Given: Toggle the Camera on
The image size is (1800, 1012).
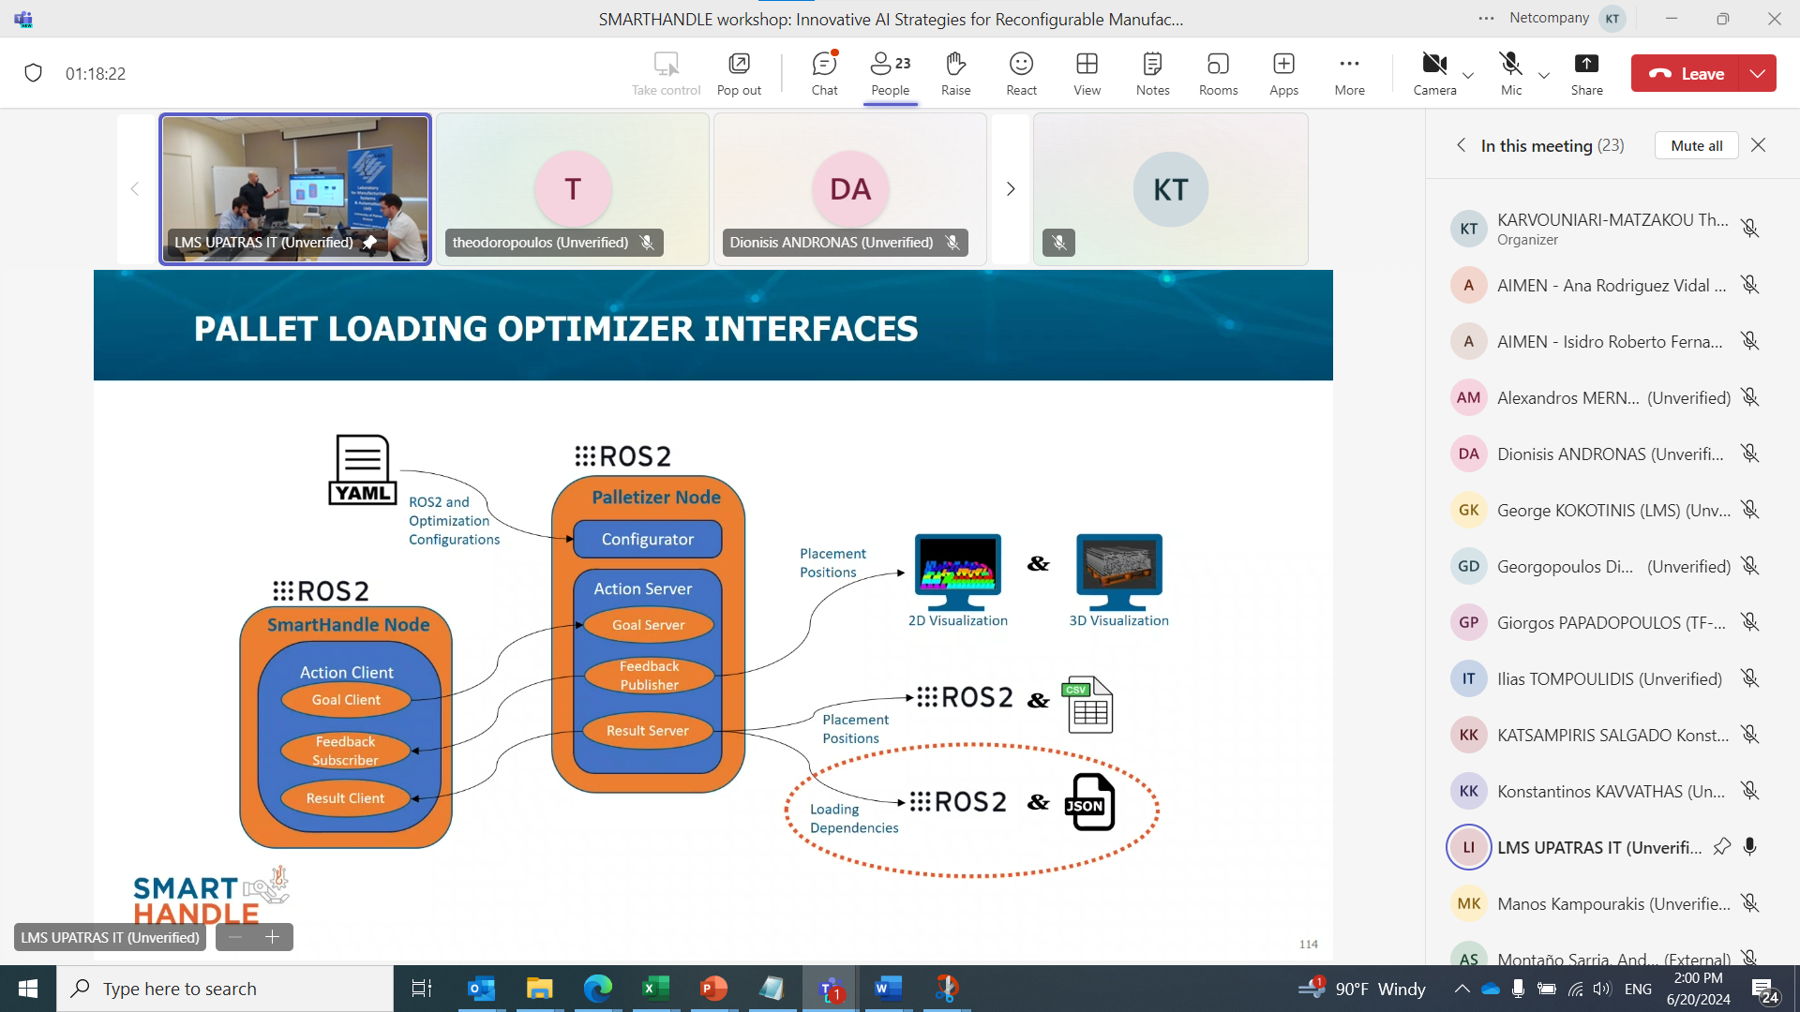Looking at the screenshot, I should (1434, 73).
